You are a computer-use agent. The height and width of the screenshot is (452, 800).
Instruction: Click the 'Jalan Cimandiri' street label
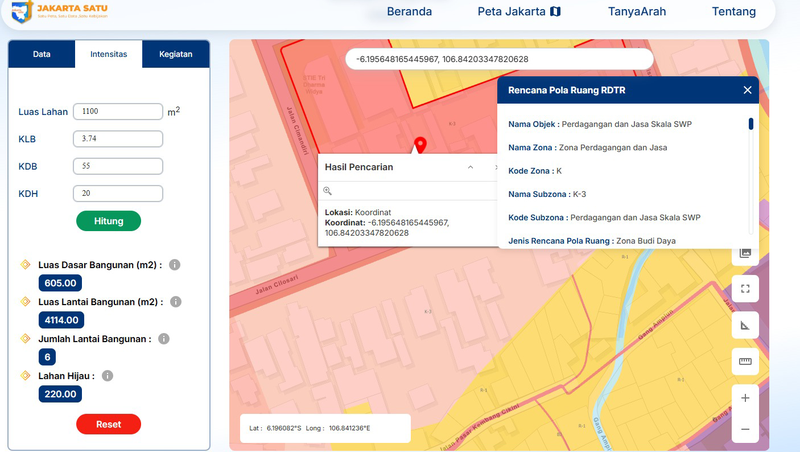296,131
